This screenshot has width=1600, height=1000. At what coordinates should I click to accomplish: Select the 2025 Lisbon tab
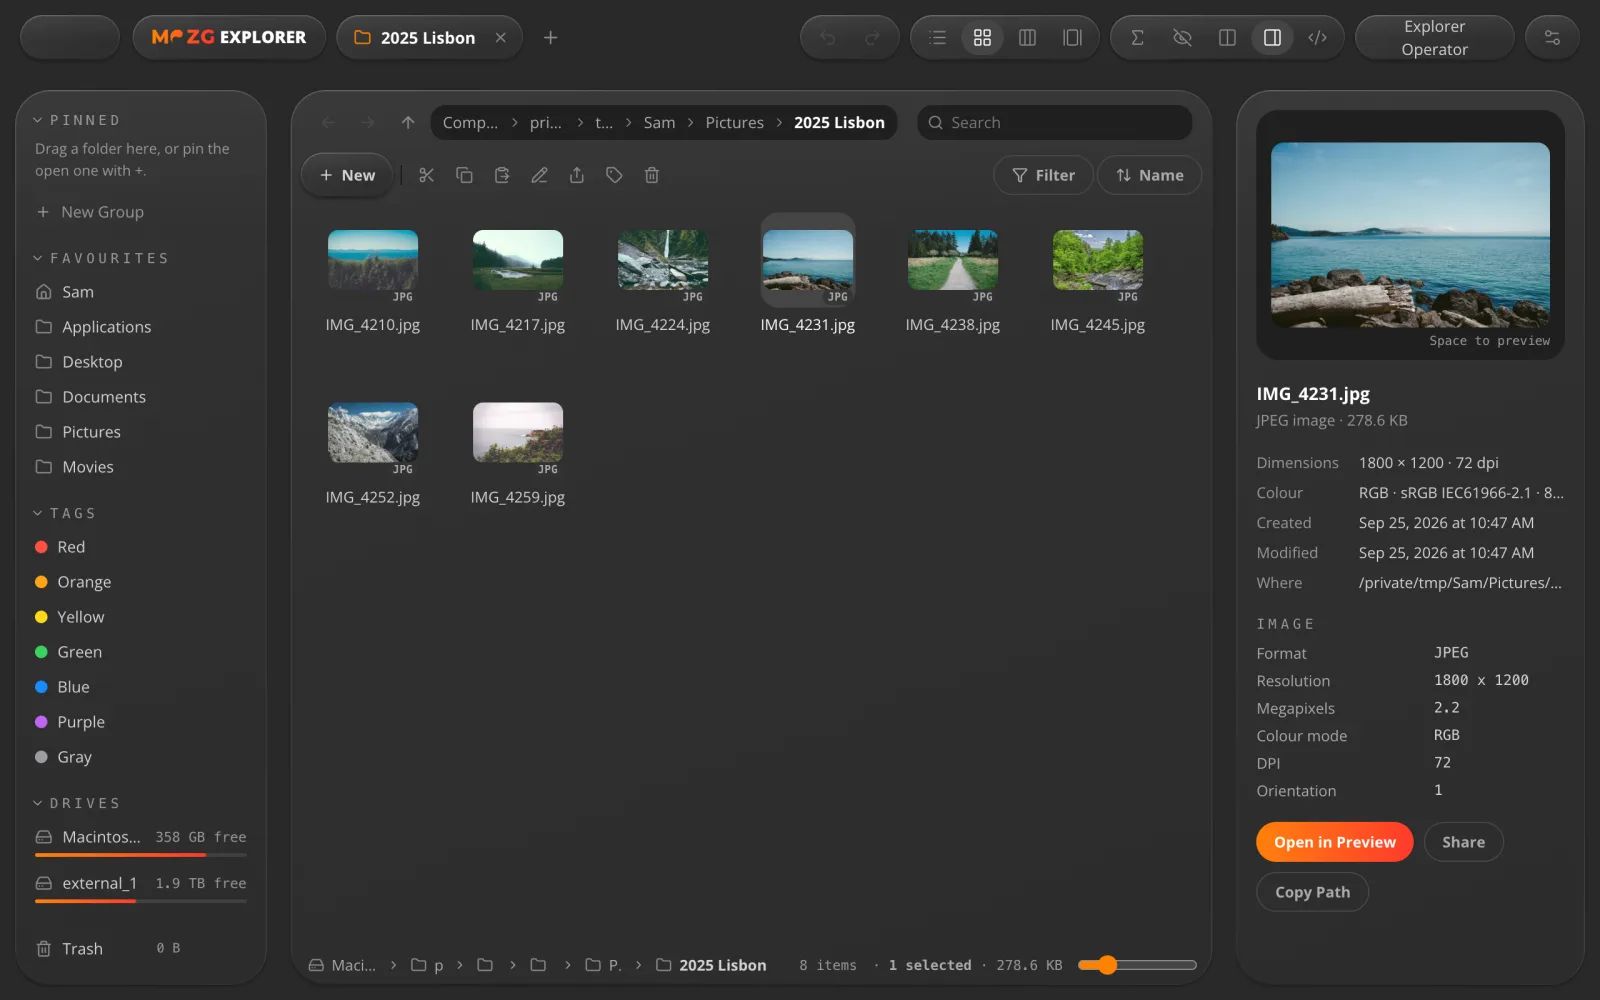pos(428,38)
